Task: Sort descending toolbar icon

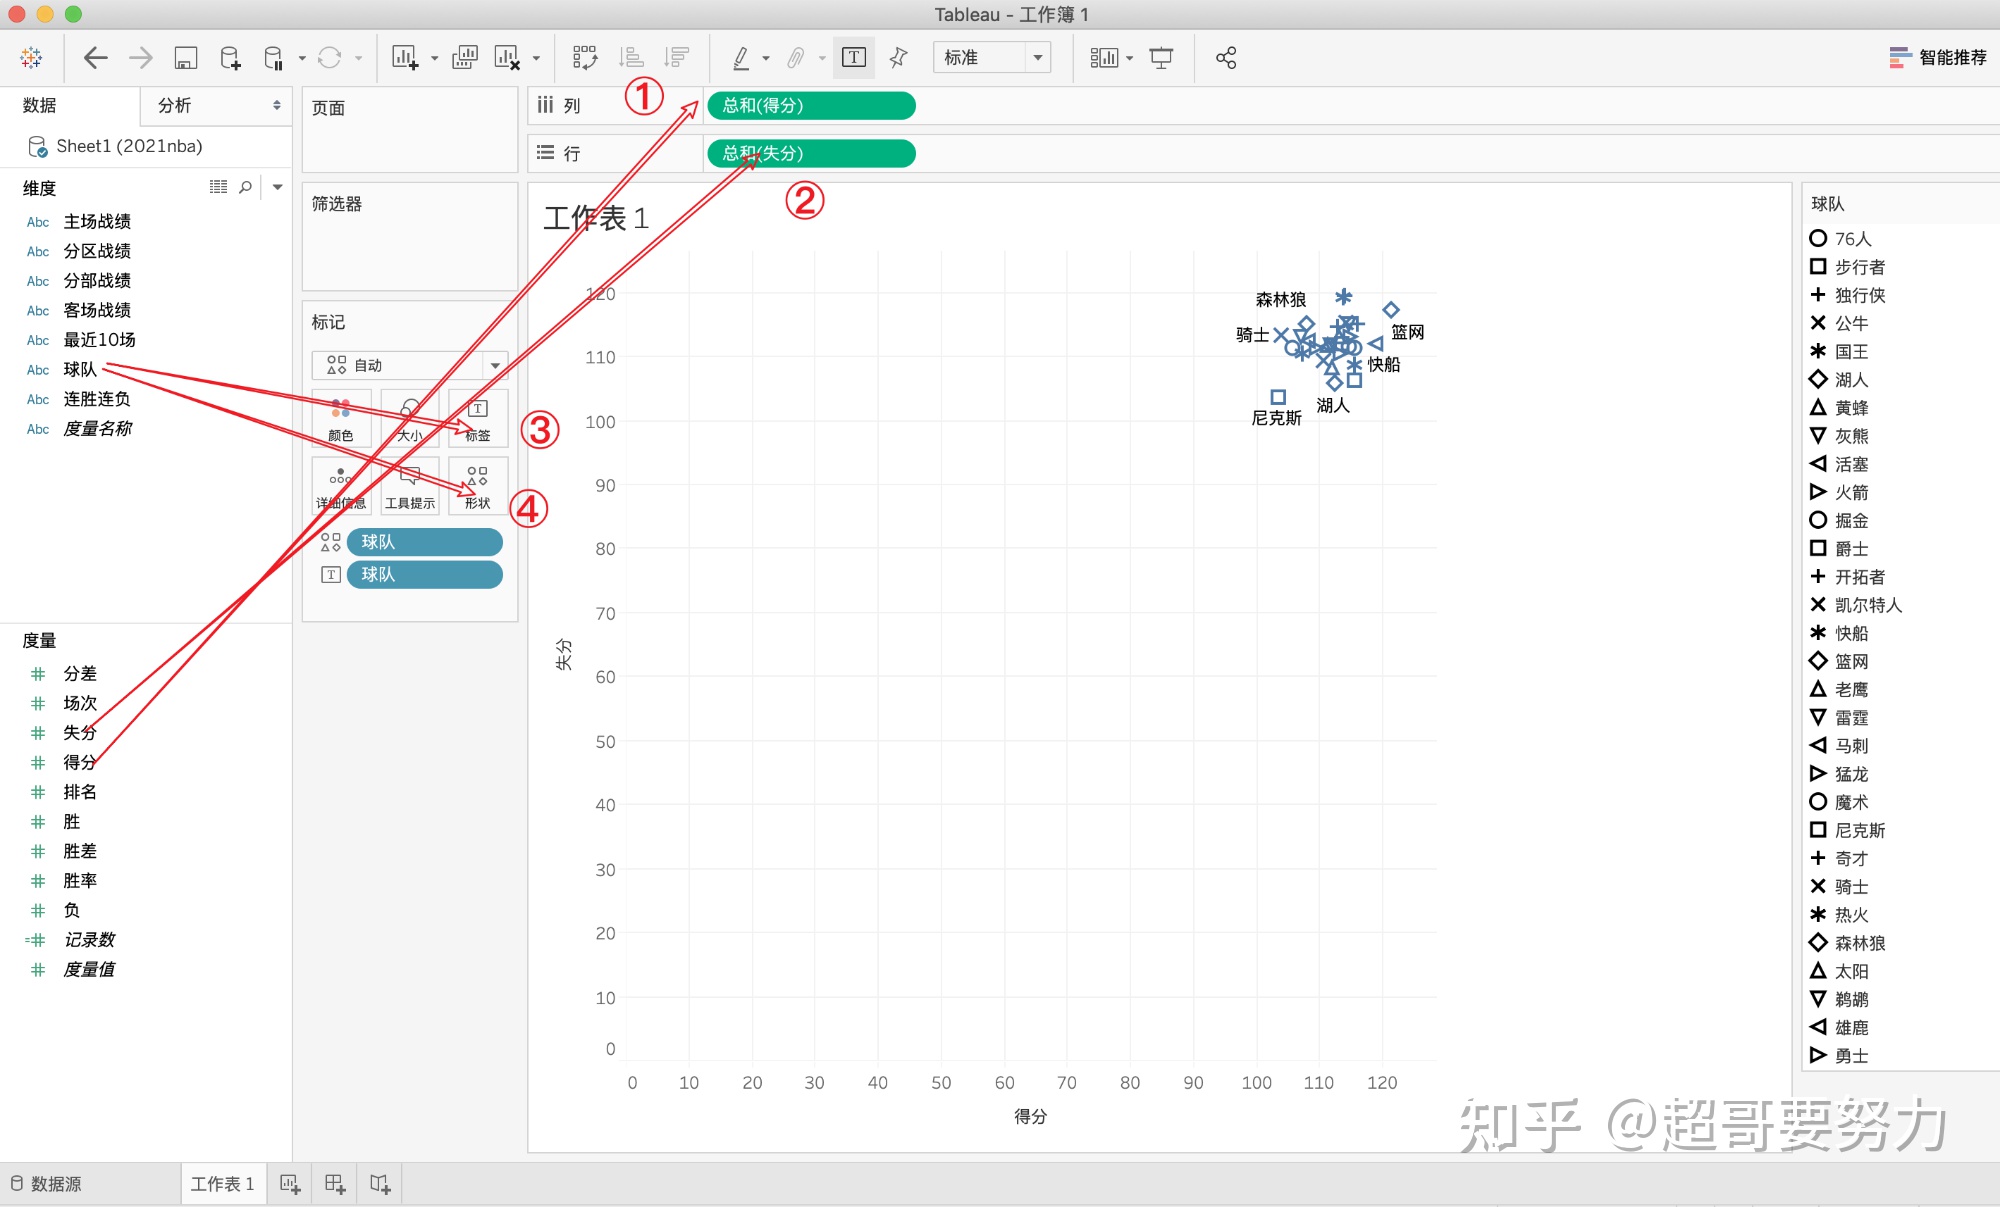Action: click(677, 58)
